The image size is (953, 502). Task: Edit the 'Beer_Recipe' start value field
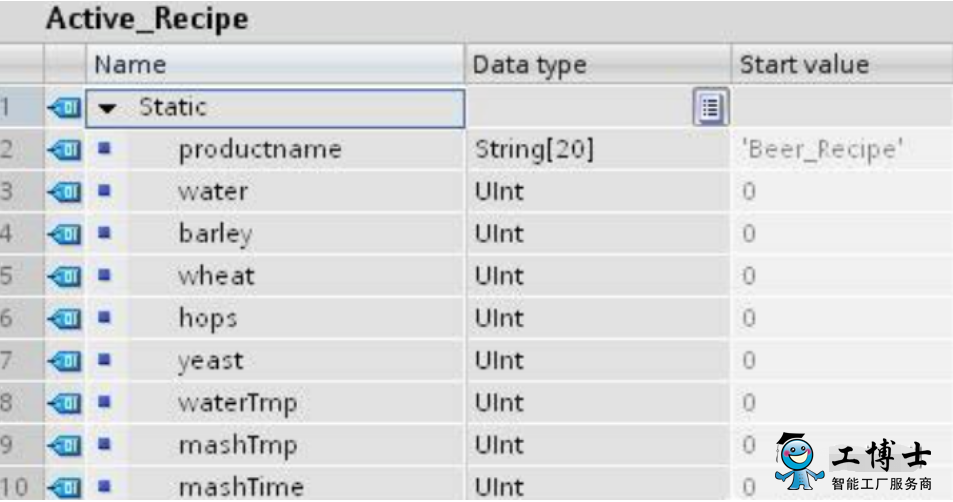[842, 150]
